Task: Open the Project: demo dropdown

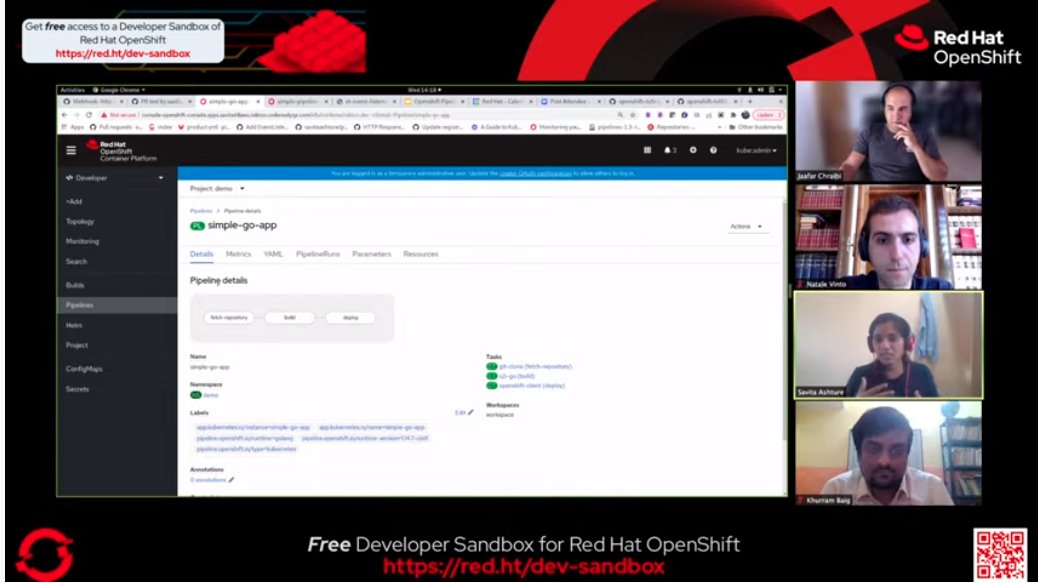Action: tap(217, 189)
